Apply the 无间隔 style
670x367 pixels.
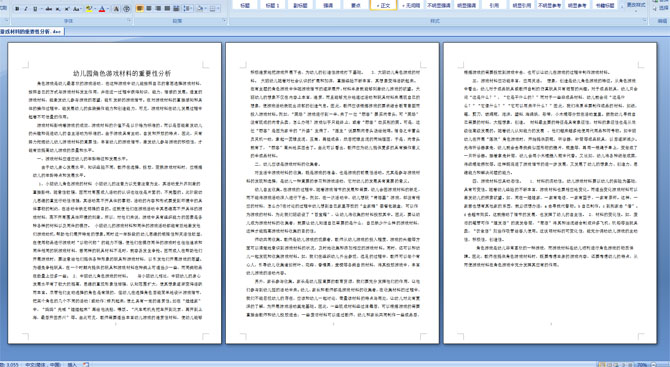point(411,5)
